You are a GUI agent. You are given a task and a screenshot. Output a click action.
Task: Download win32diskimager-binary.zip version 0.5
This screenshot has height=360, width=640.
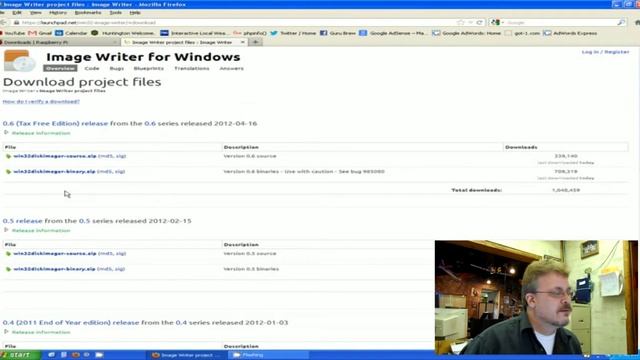54,269
